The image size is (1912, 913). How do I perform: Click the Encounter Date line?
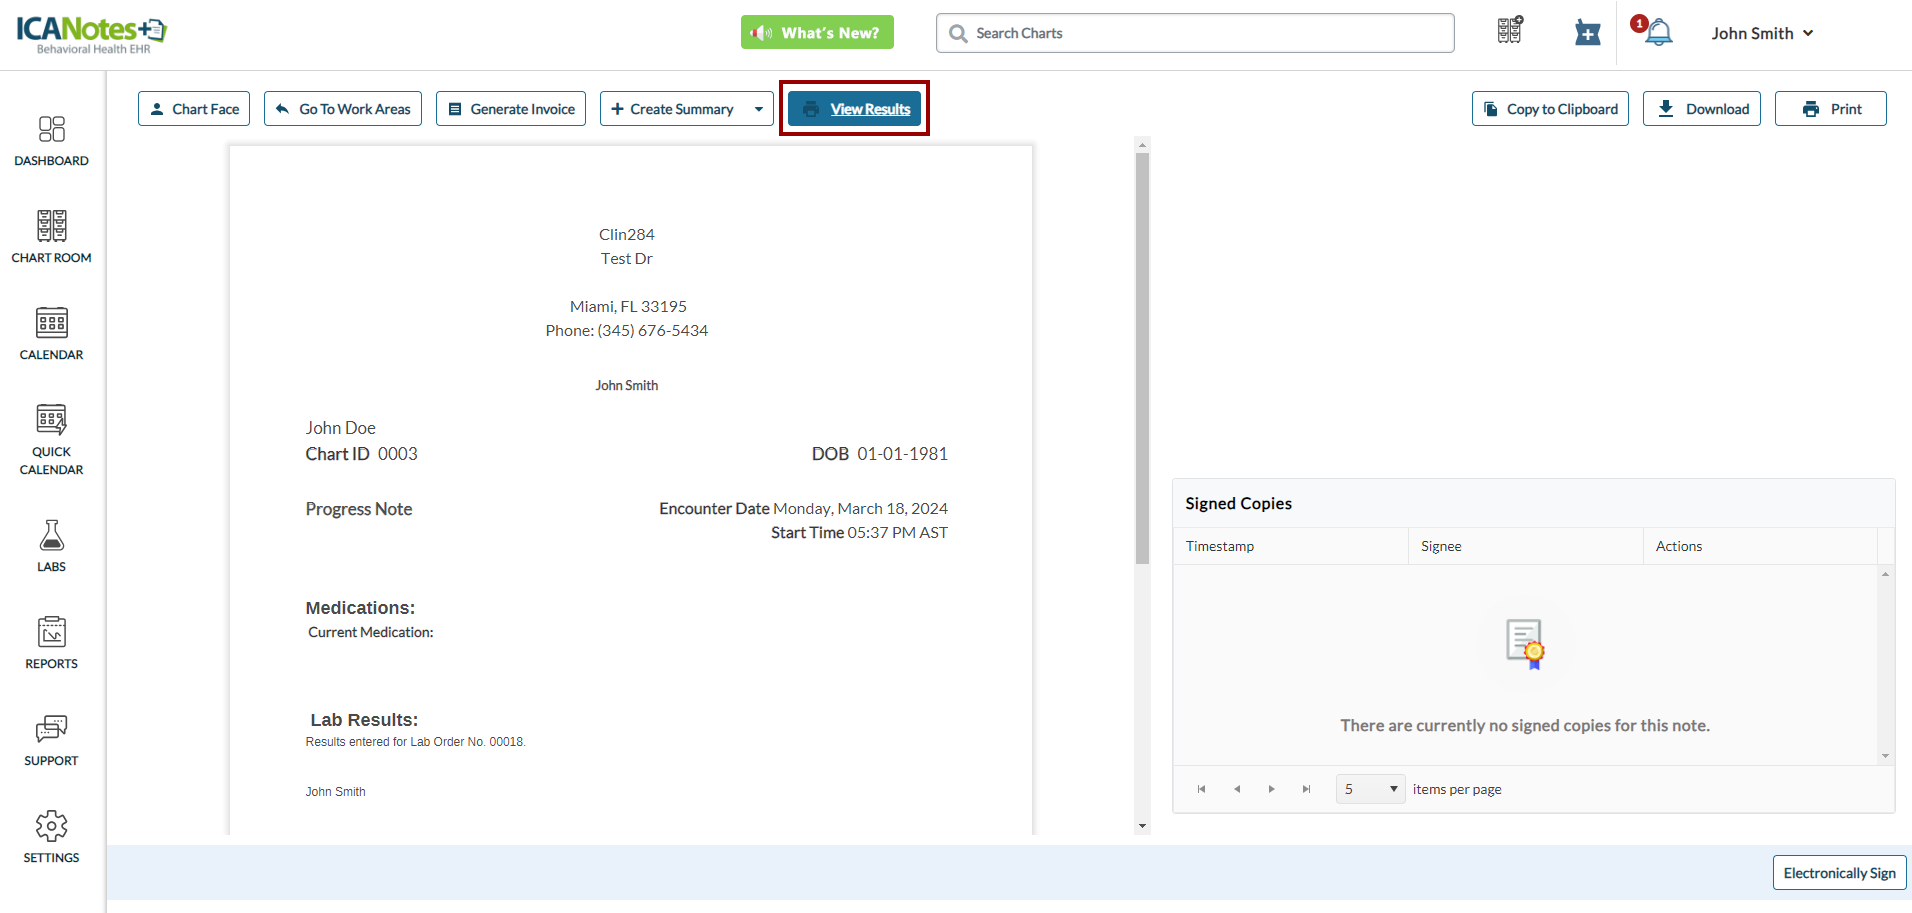(x=803, y=508)
